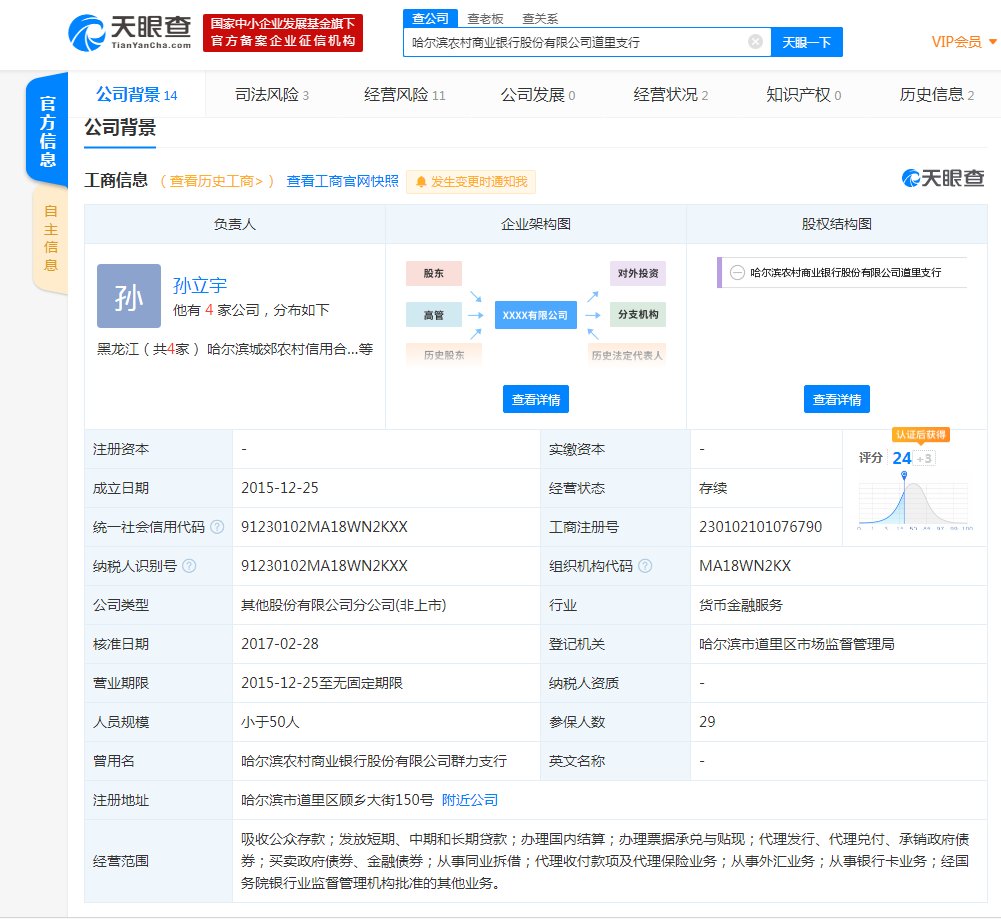Open the 经营风险 tab

click(405, 95)
